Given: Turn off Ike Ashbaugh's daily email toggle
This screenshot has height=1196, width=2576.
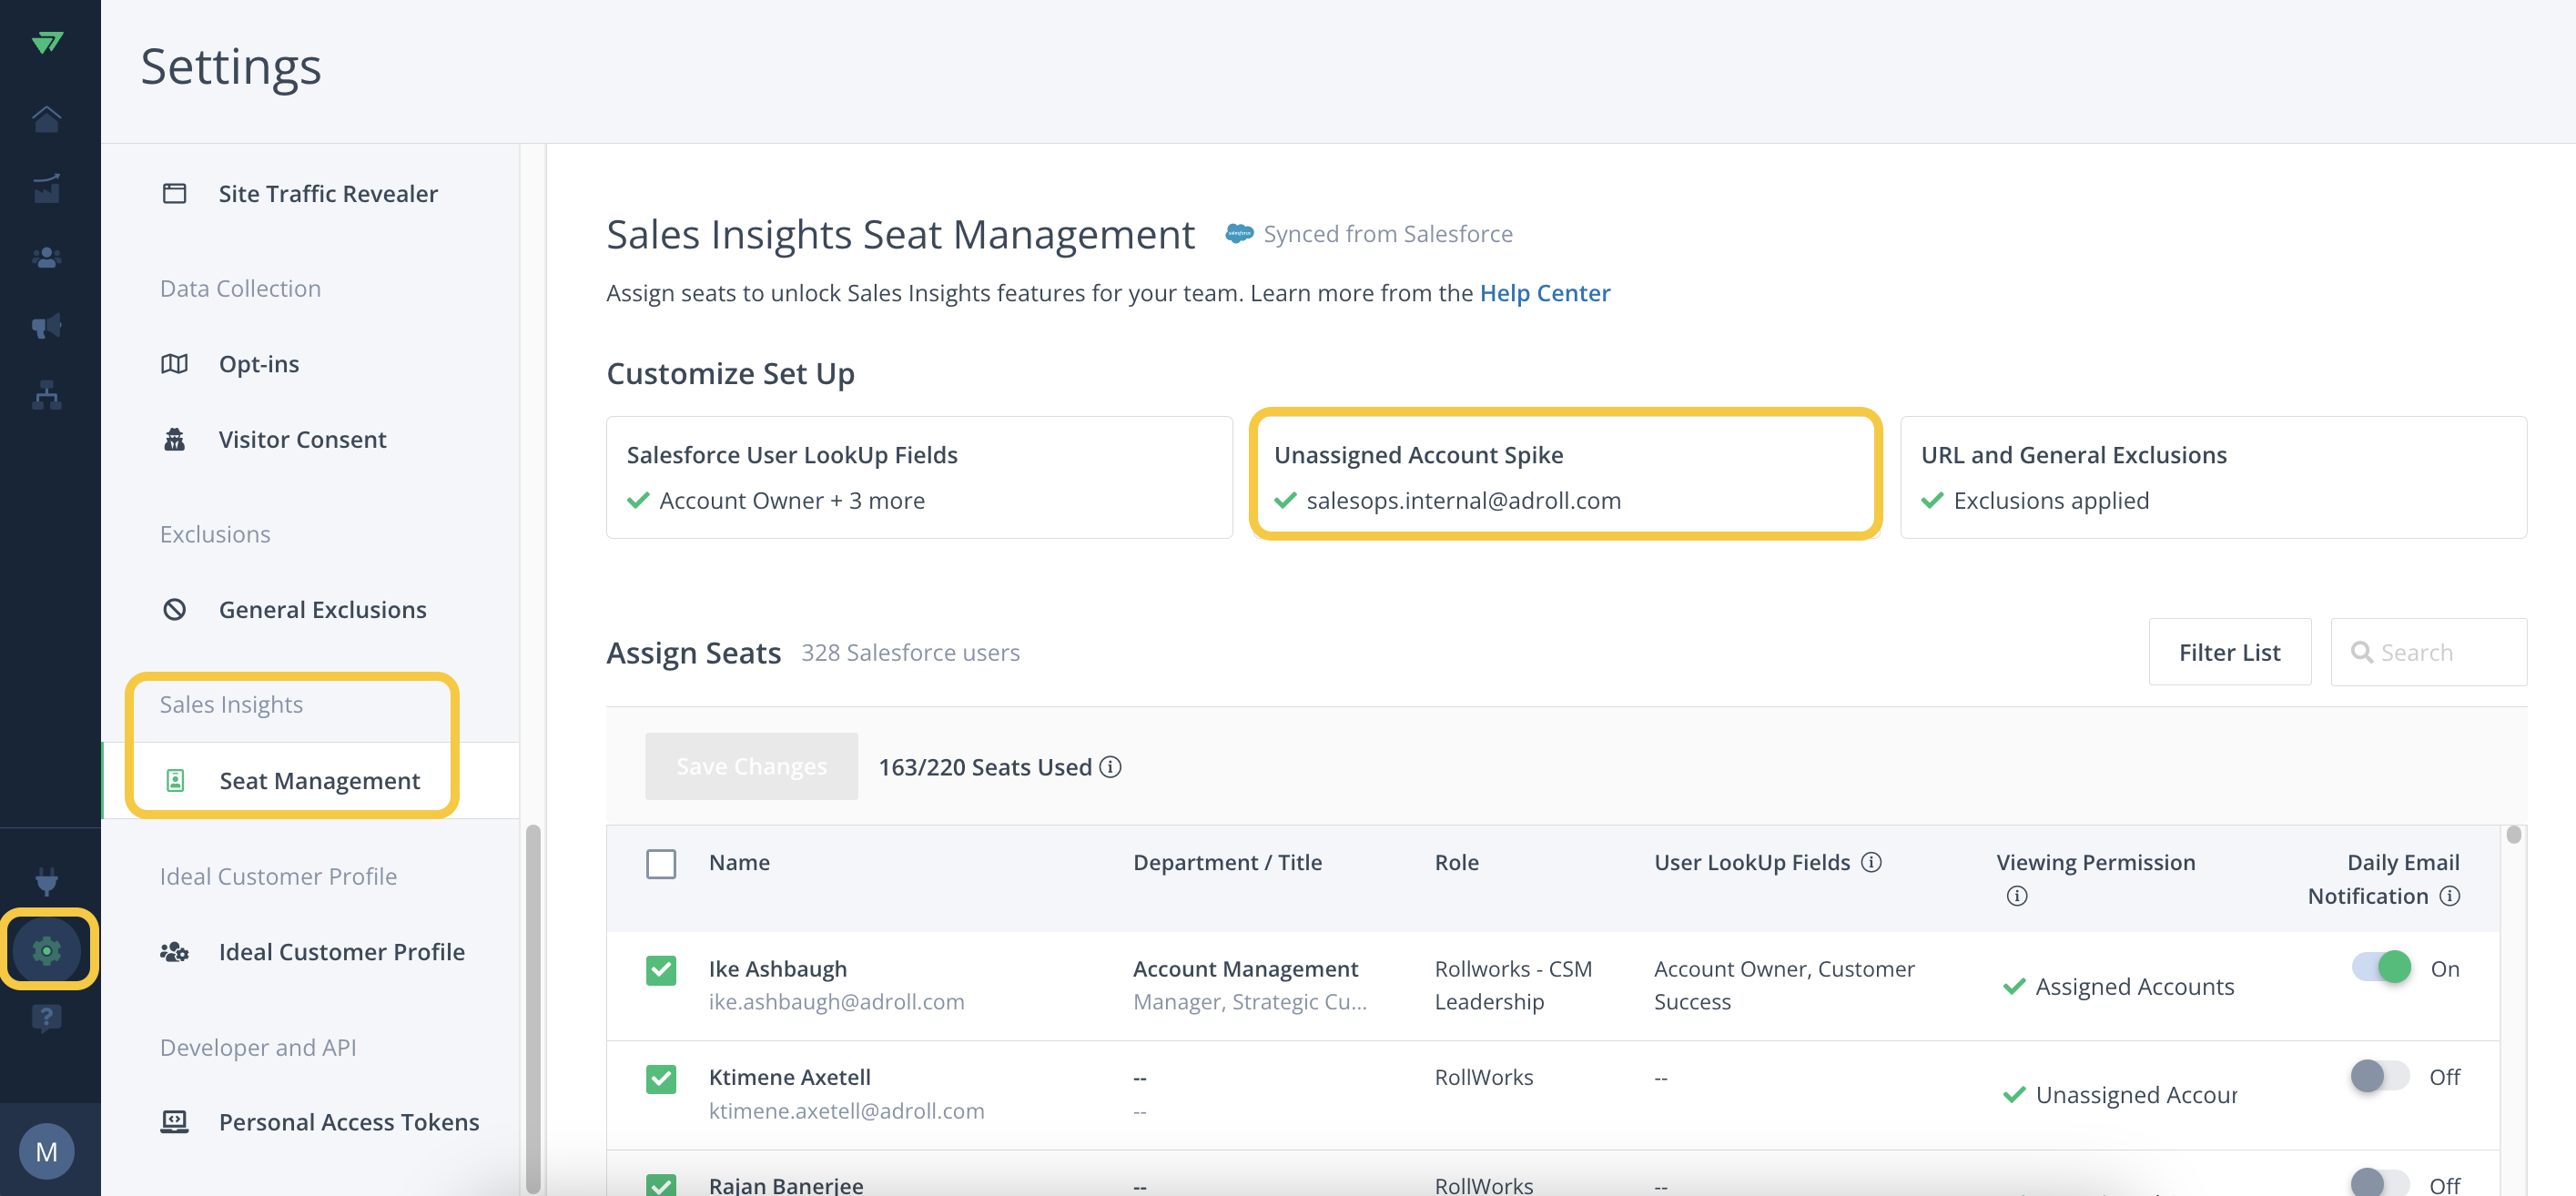Looking at the screenshot, I should (x=2381, y=967).
